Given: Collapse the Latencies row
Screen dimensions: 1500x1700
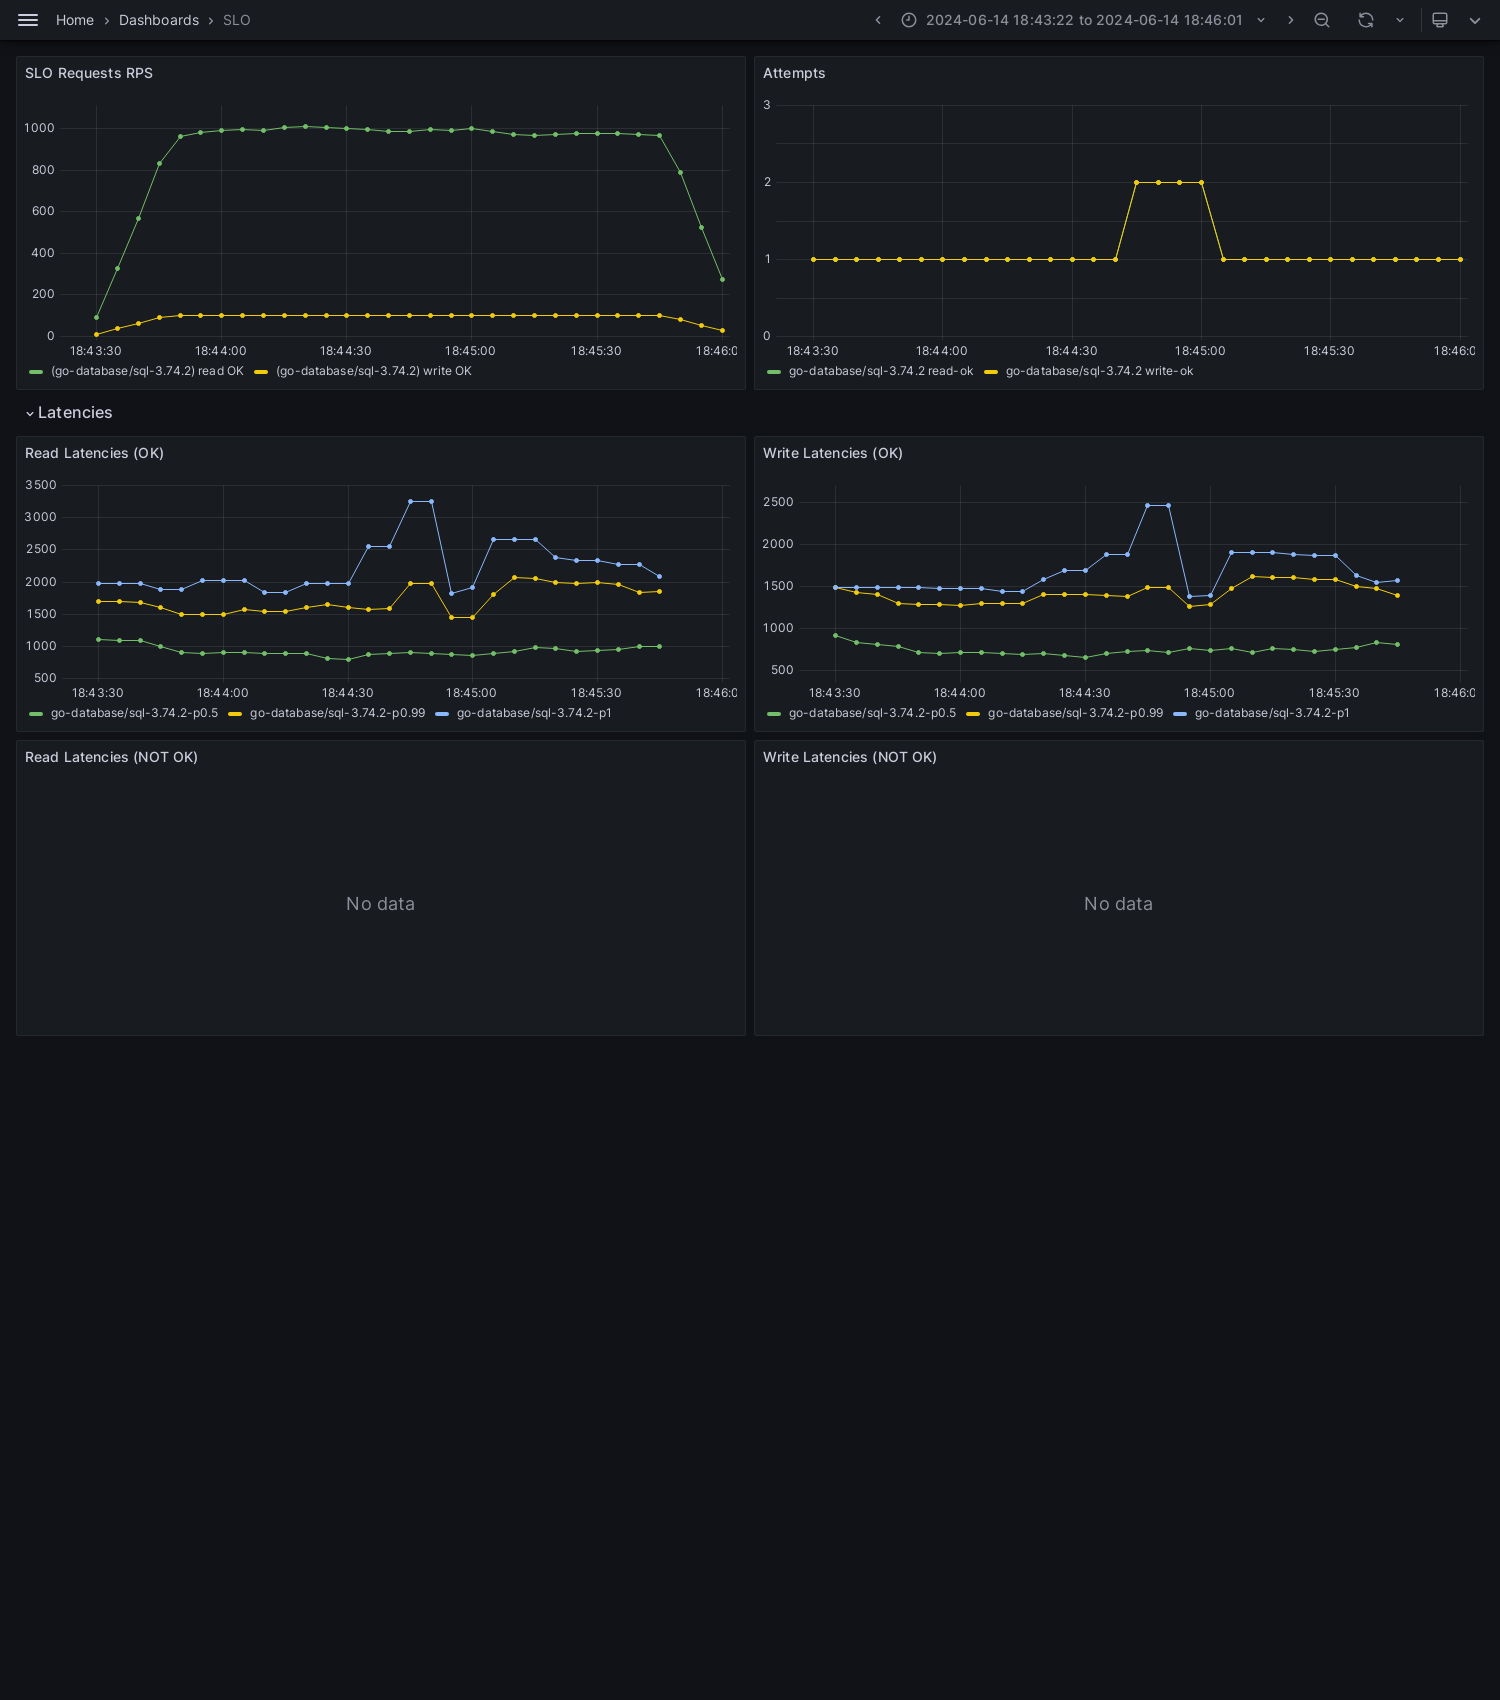Looking at the screenshot, I should pos(69,413).
